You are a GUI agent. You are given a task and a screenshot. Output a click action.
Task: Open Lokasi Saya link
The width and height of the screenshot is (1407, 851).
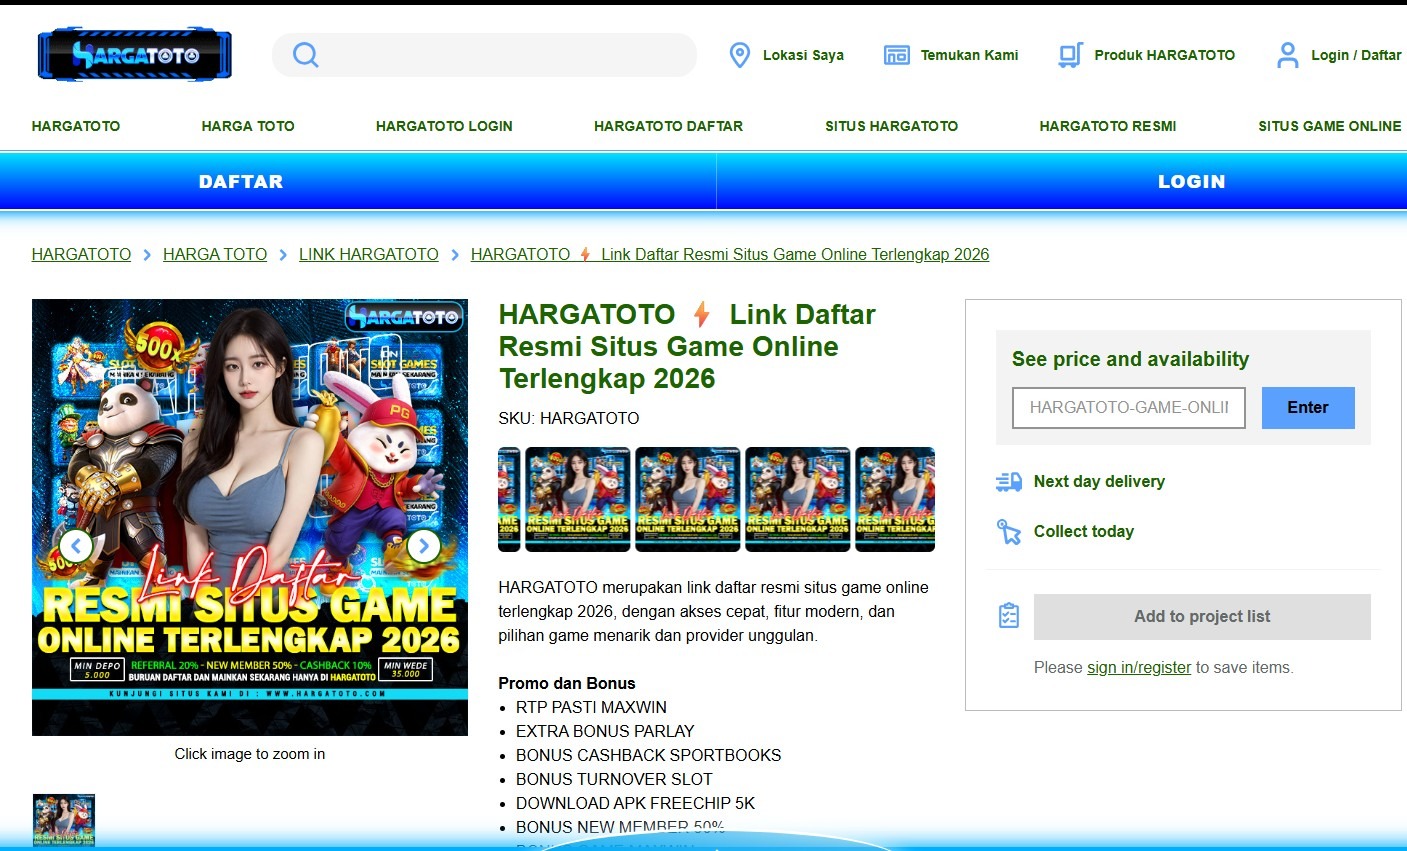coord(803,55)
